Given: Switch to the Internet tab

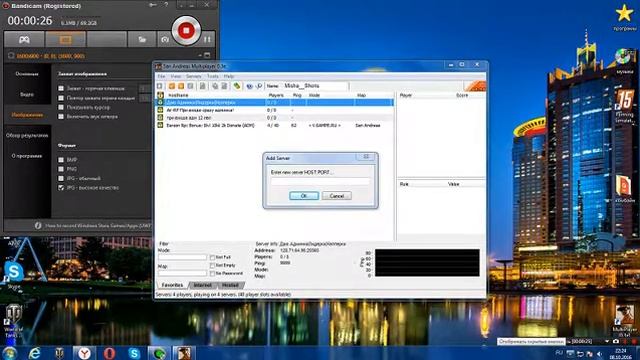Looking at the screenshot, I should (x=202, y=285).
